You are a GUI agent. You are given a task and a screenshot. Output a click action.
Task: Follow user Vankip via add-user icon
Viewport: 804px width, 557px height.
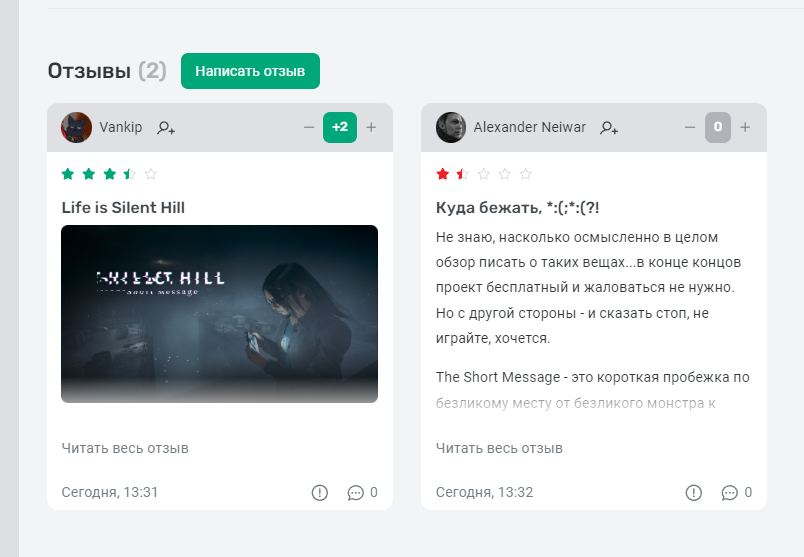[166, 127]
